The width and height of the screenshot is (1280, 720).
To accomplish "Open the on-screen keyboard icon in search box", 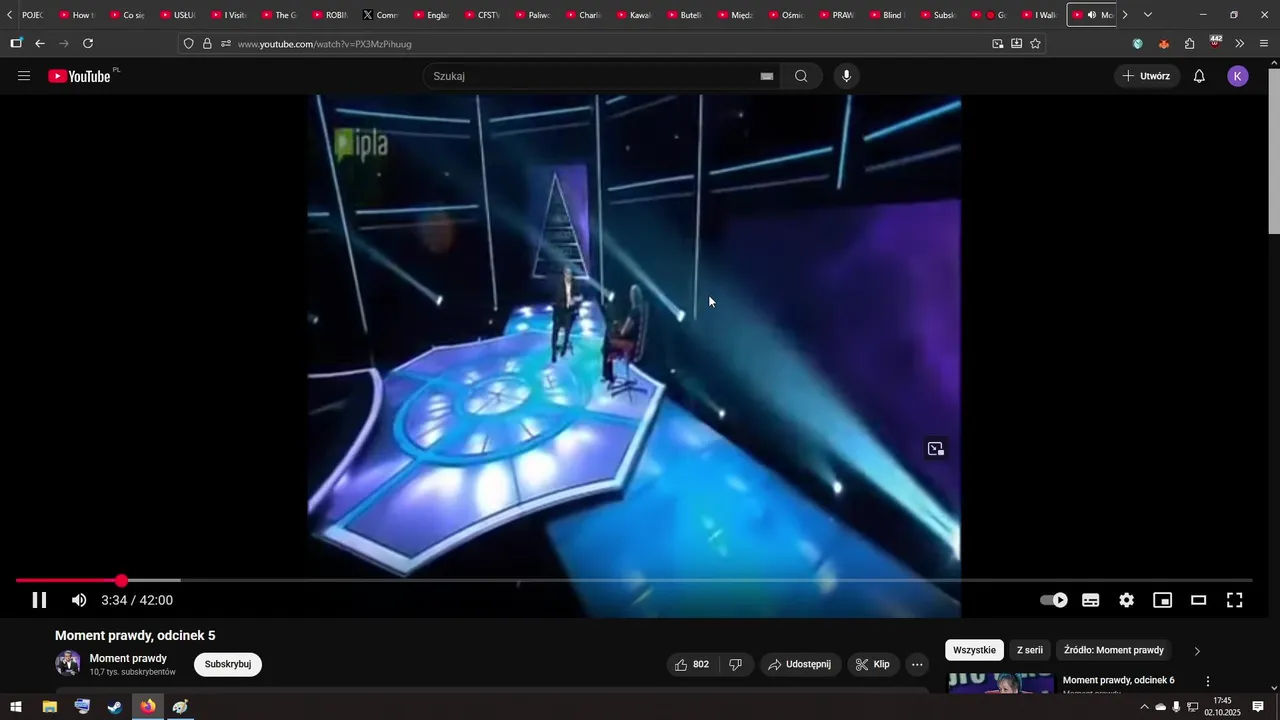I will click(767, 76).
